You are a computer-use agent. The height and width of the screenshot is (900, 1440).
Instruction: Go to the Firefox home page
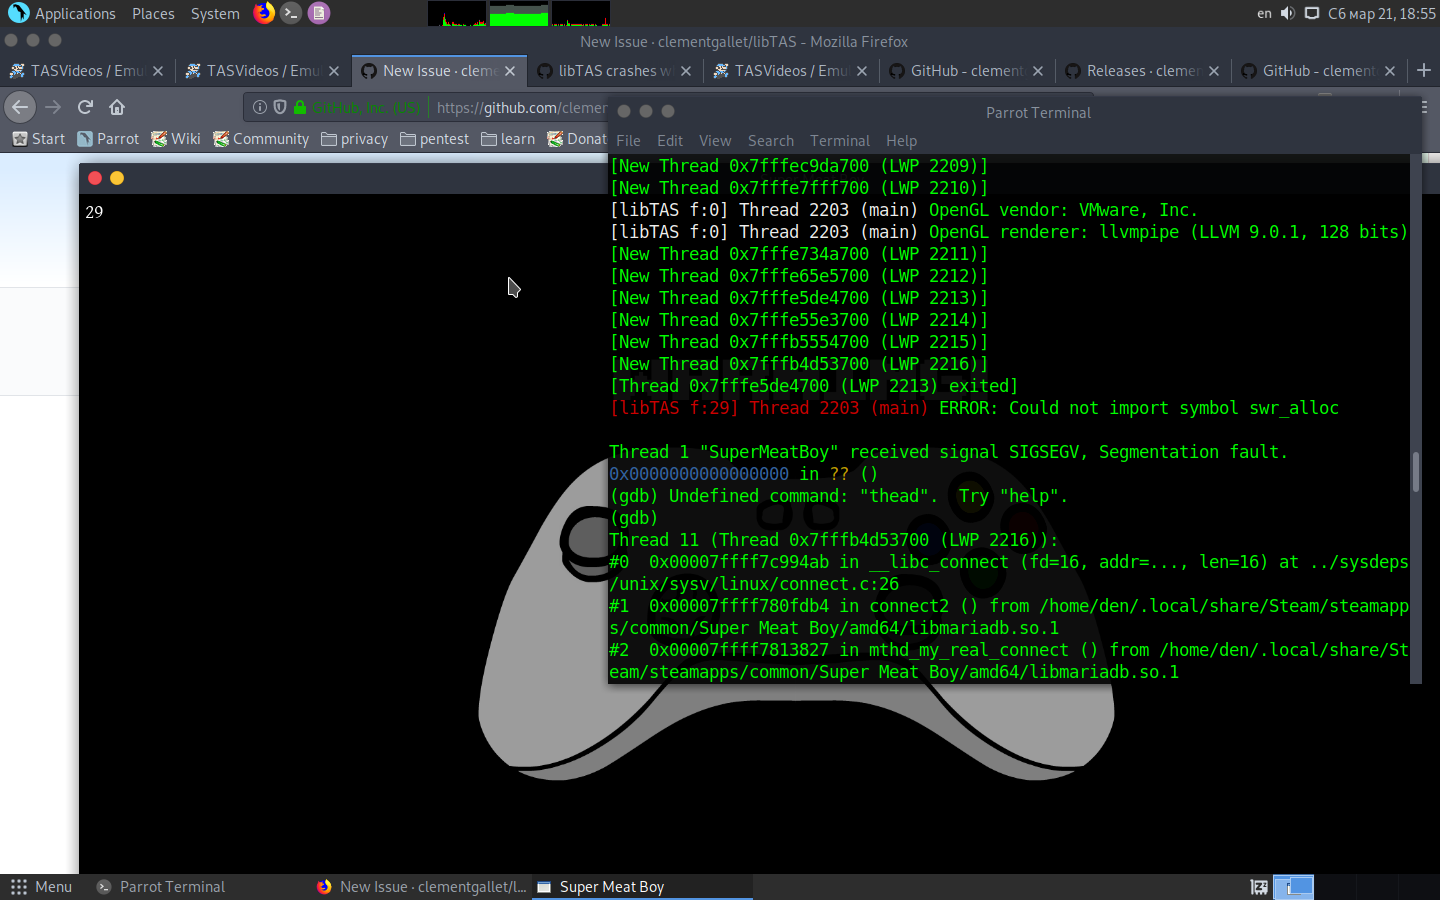pyautogui.click(x=117, y=107)
